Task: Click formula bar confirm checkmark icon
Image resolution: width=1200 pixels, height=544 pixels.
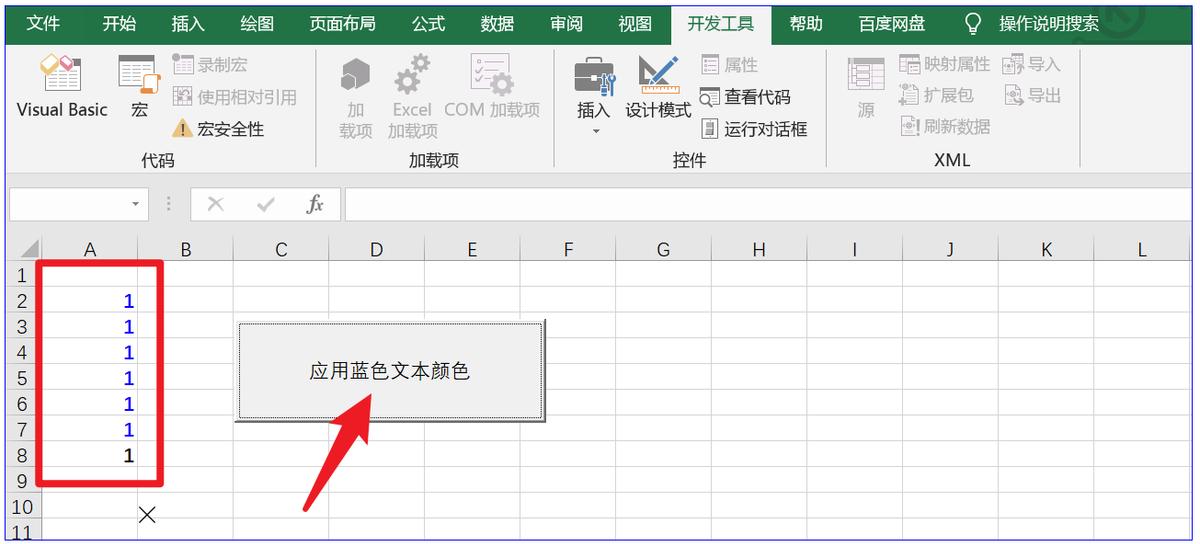Action: pyautogui.click(x=265, y=205)
